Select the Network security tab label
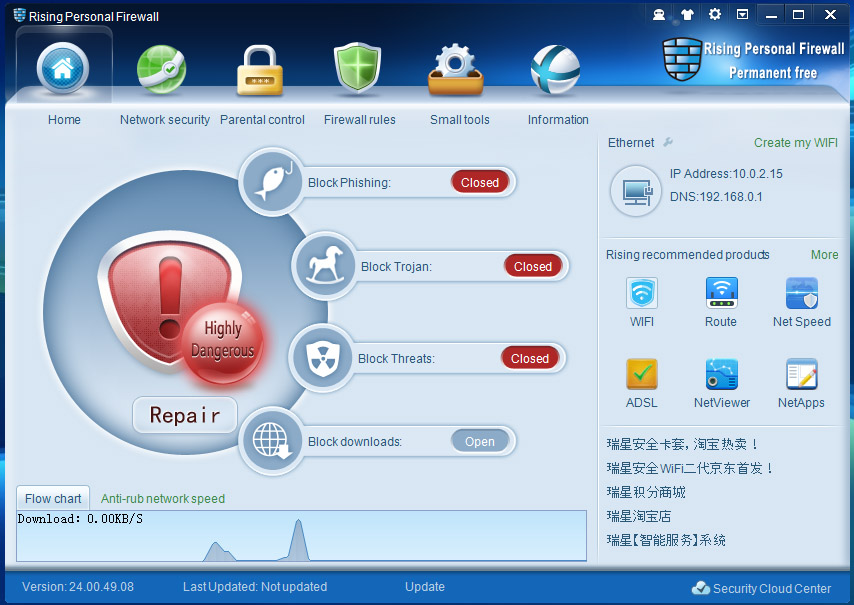The width and height of the screenshot is (854, 605). coord(164,119)
